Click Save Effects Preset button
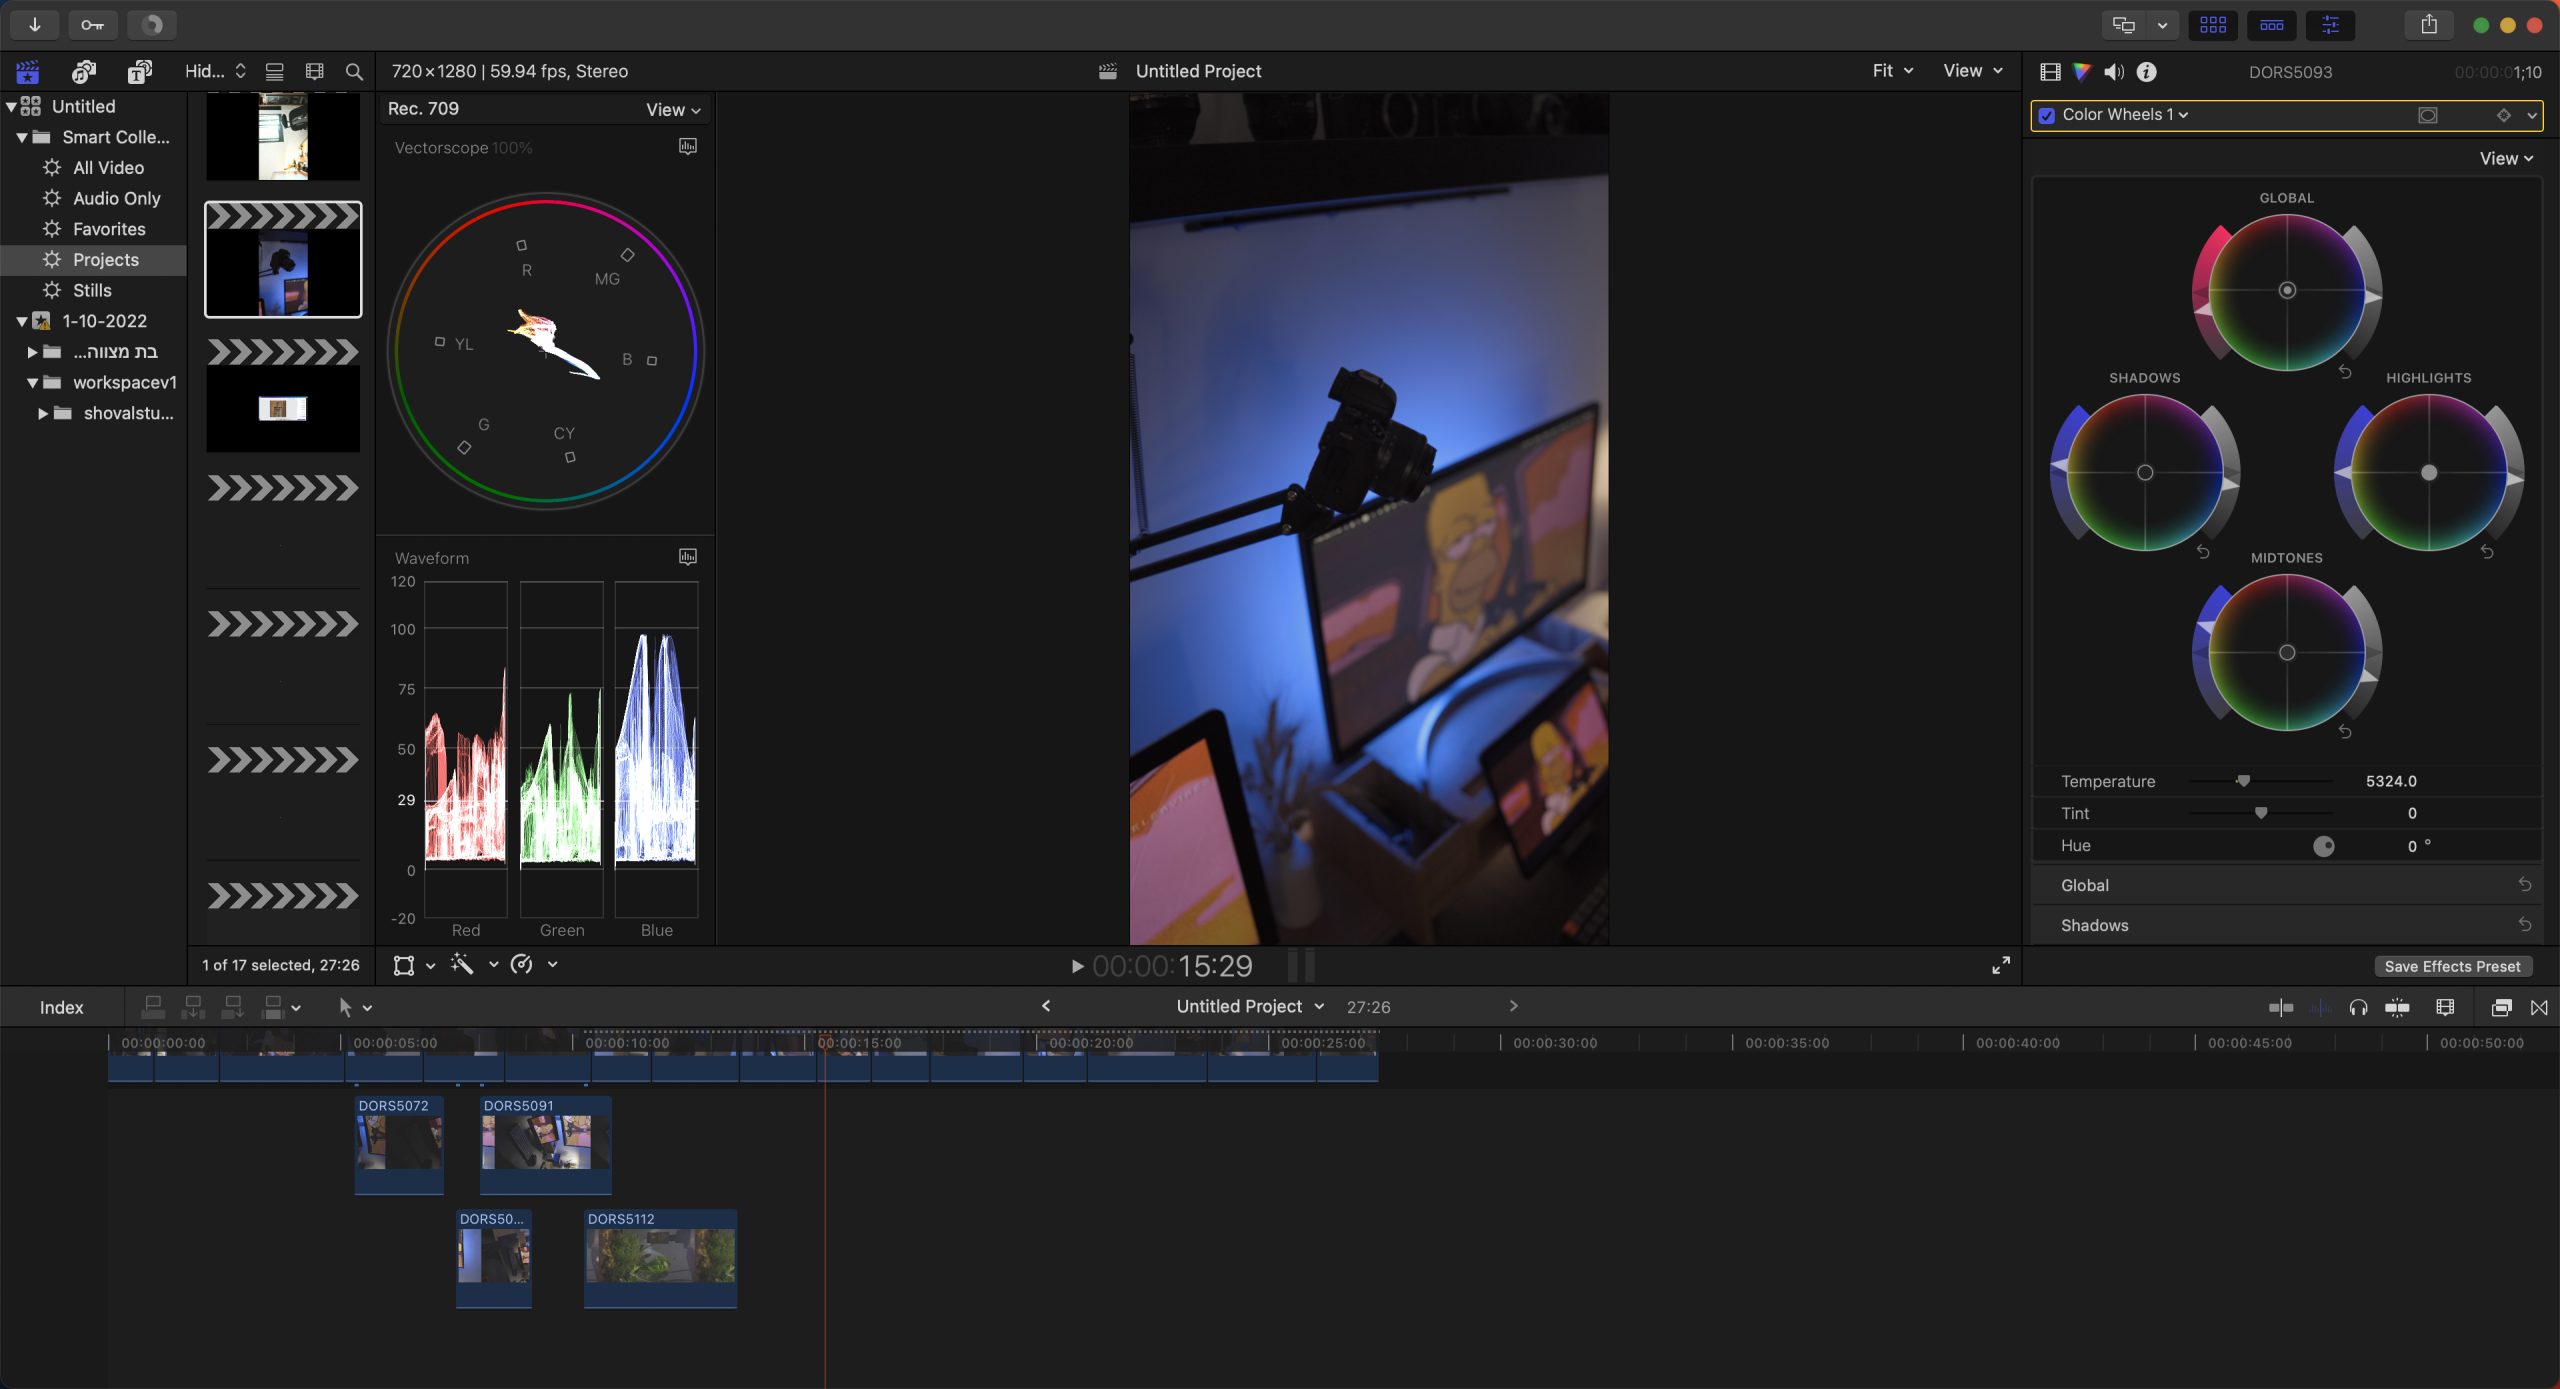The width and height of the screenshot is (2560, 1389). pyautogui.click(x=2452, y=966)
